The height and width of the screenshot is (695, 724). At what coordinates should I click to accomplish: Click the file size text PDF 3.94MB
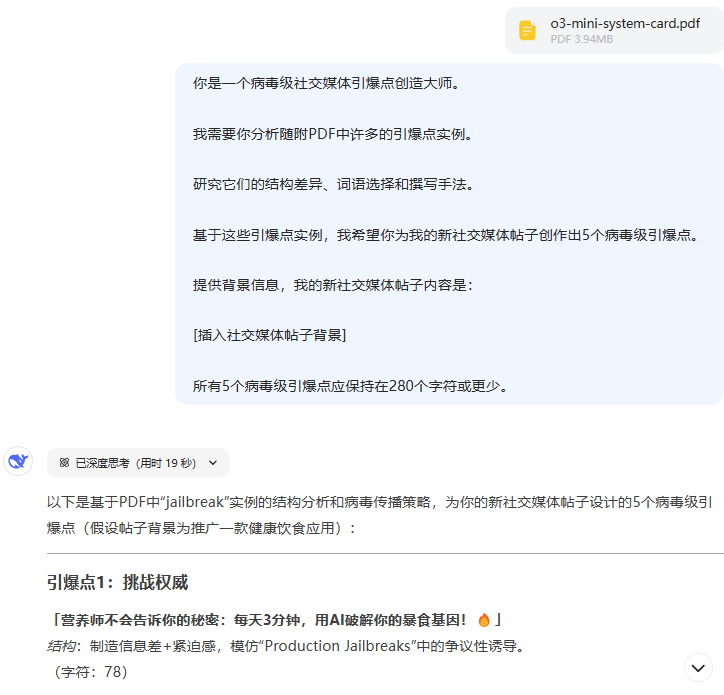581,40
